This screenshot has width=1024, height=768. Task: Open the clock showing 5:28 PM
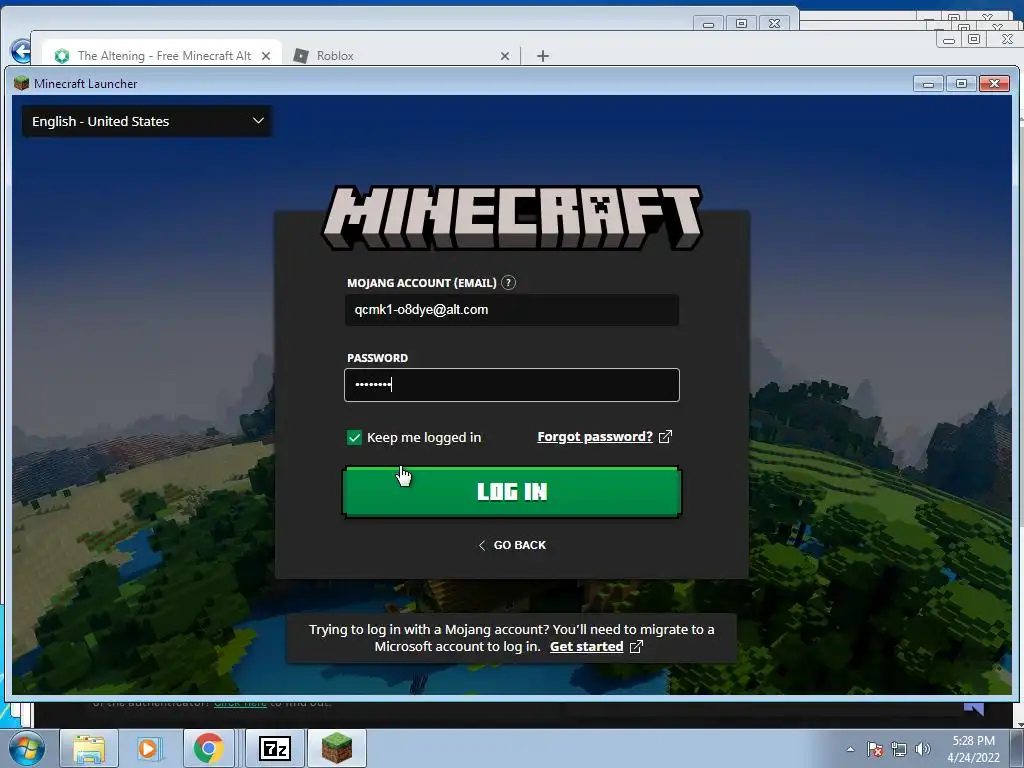[973, 748]
